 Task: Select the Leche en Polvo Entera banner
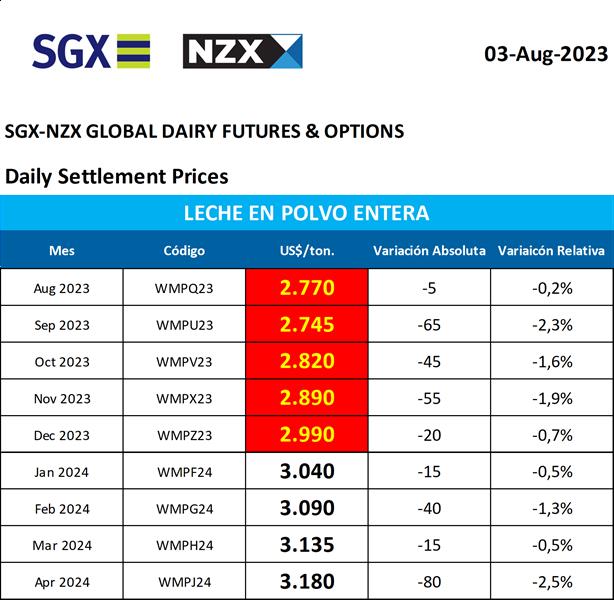pyautogui.click(x=307, y=213)
